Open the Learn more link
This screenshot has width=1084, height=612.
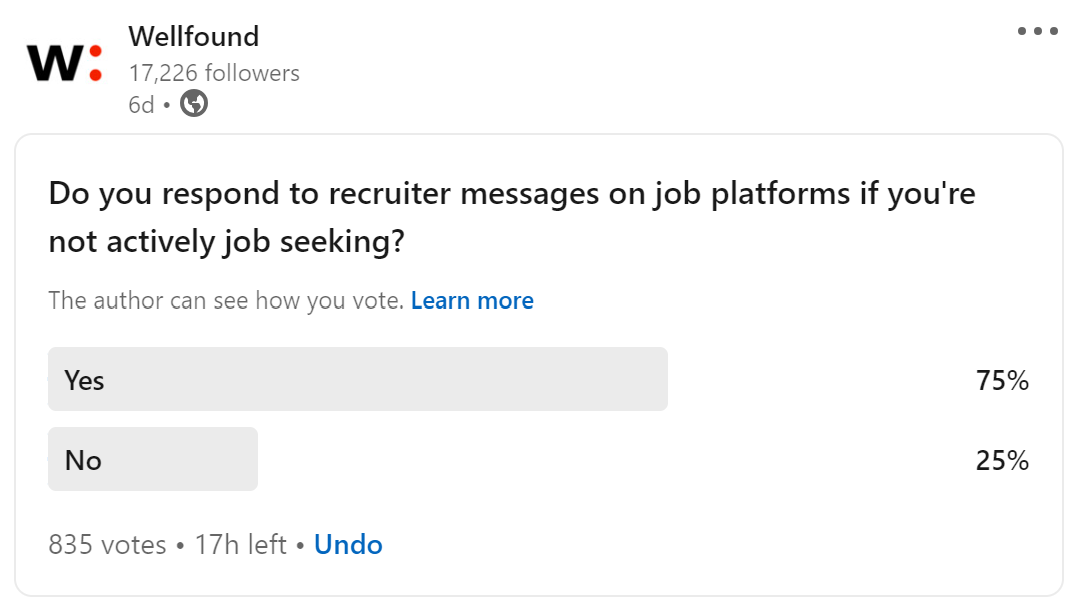[472, 301]
